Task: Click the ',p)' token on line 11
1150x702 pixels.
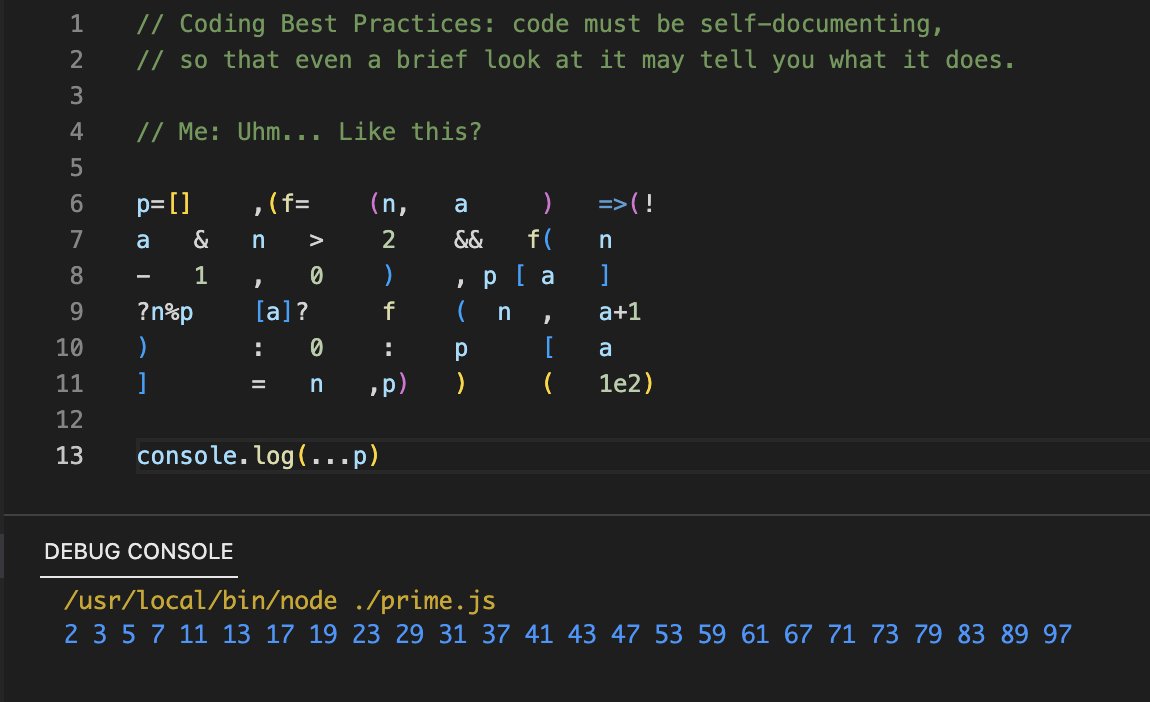Action: [x=390, y=383]
